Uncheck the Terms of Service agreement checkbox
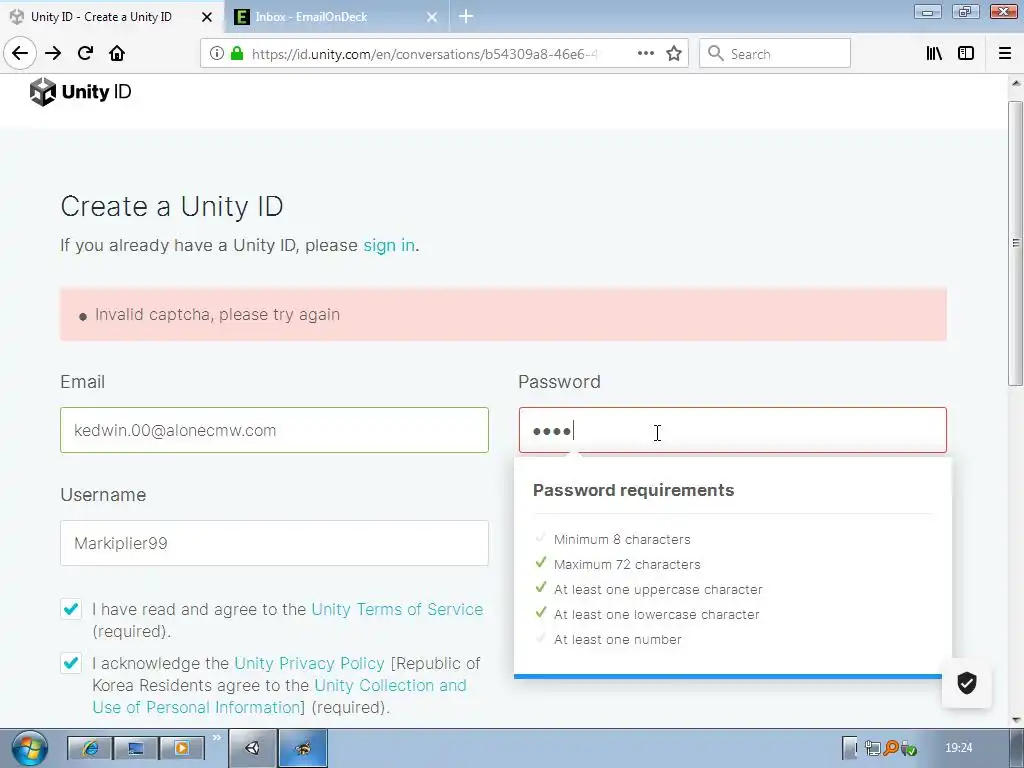The image size is (1024, 768). coord(71,609)
